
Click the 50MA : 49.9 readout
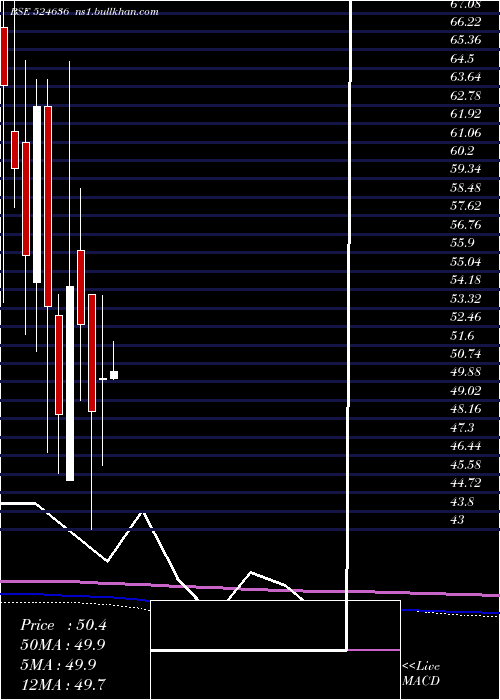coord(63,645)
